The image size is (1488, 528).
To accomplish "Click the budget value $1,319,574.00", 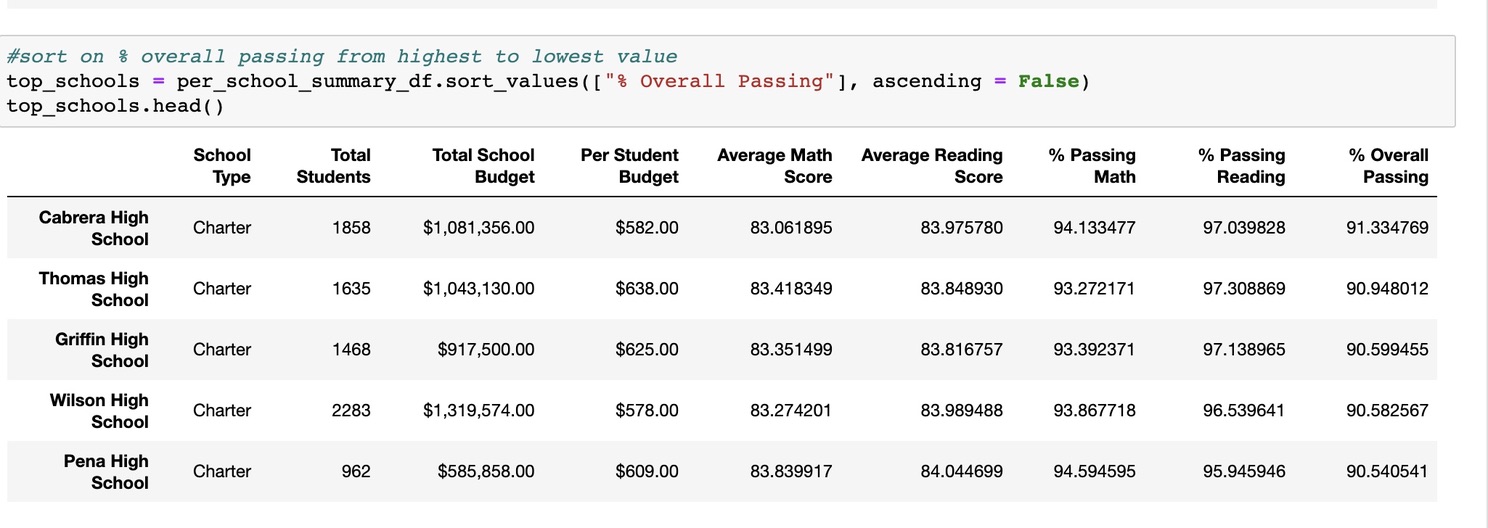I will point(479,411).
